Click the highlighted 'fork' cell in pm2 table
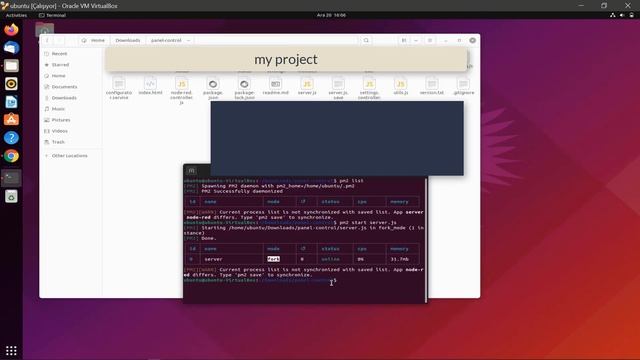Viewport: 640px width, 360px height. click(x=273, y=259)
